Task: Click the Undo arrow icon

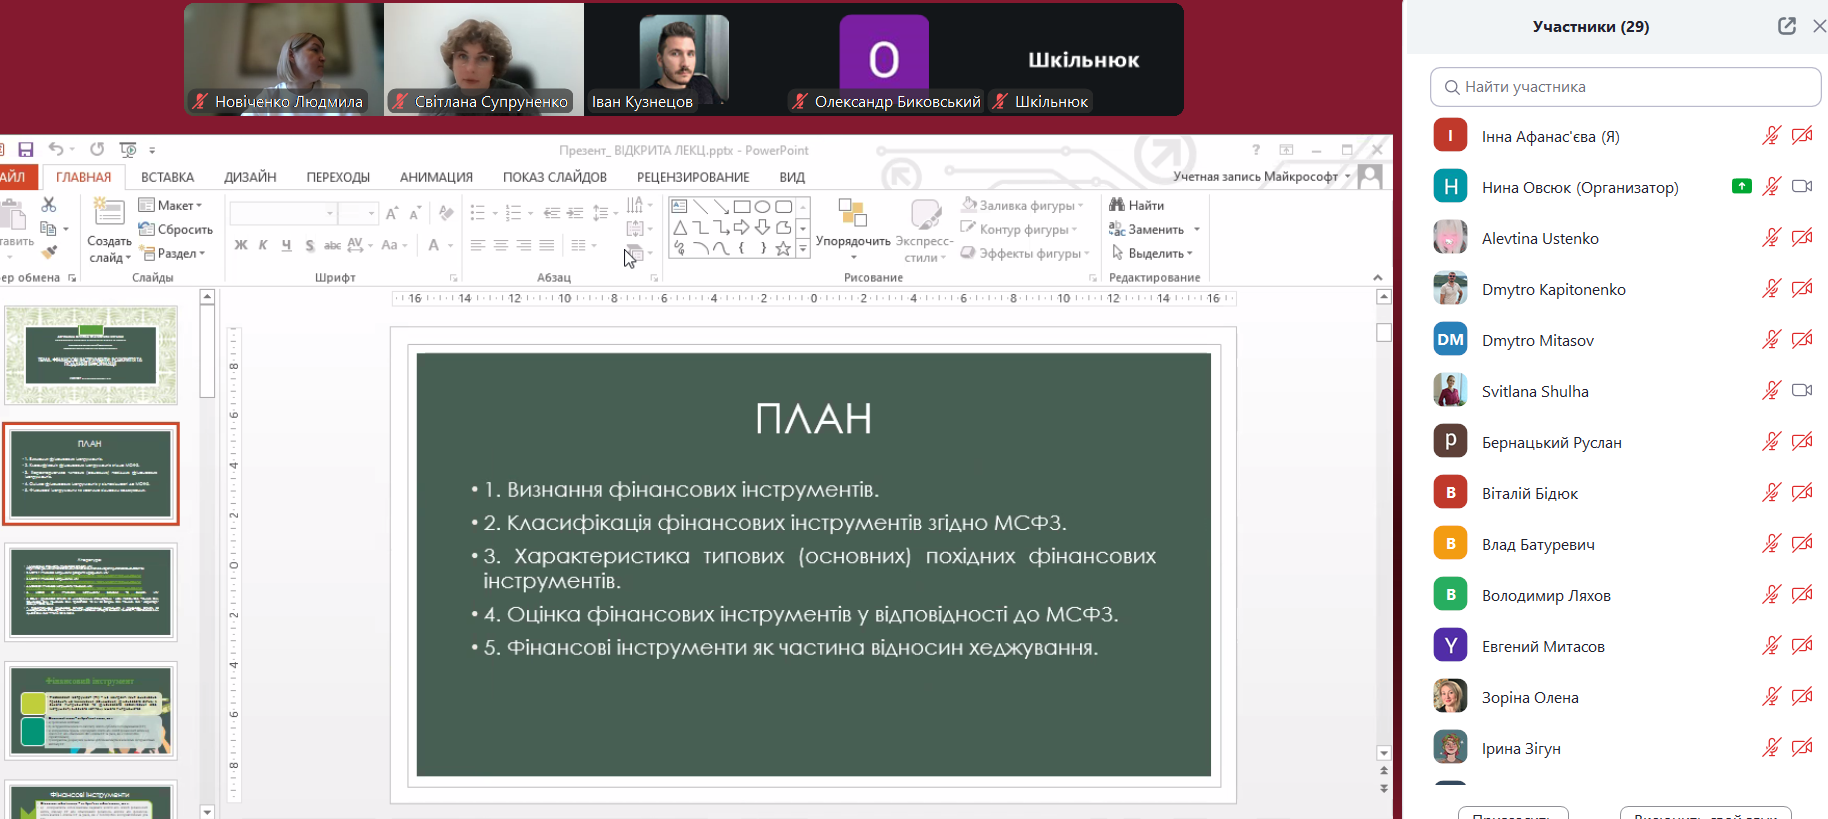Action: 56,150
